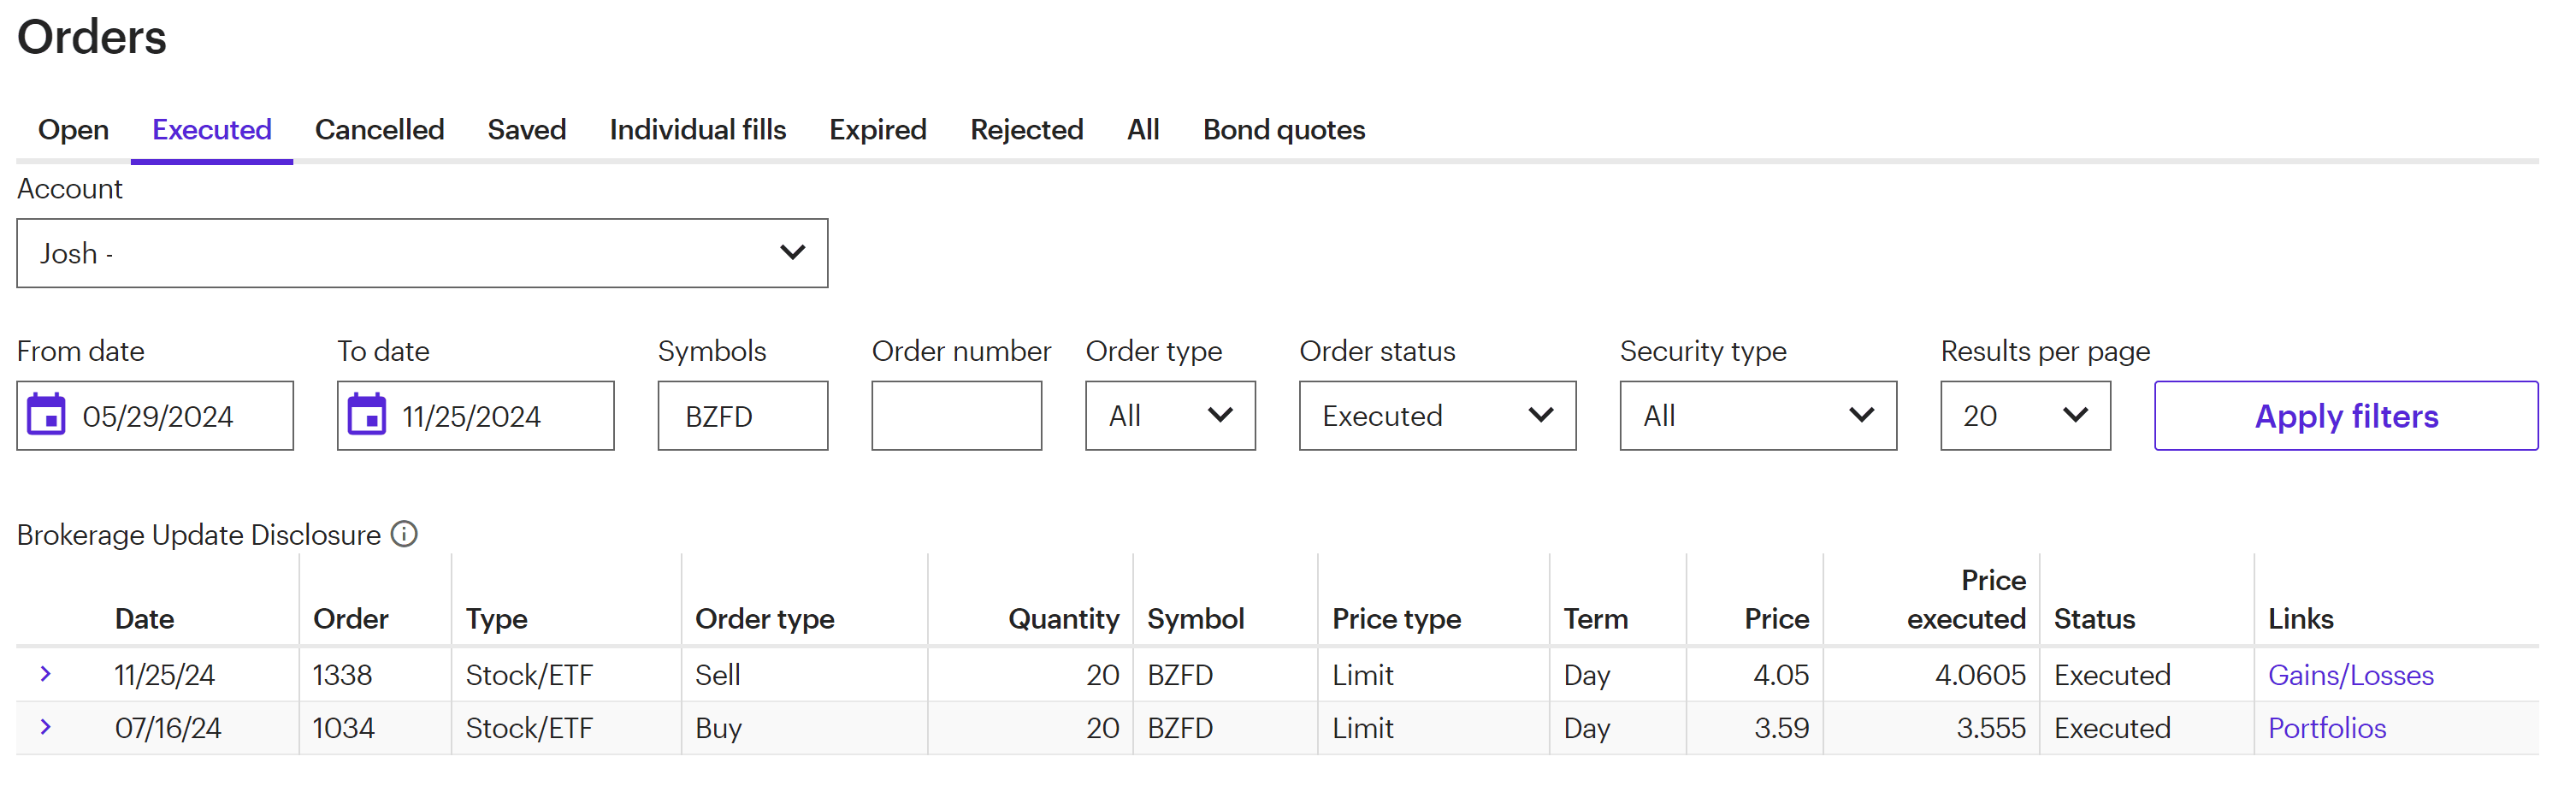Screen dimensions: 2576x792
Task: Expand order 1034 row details
Action: pos(45,727)
